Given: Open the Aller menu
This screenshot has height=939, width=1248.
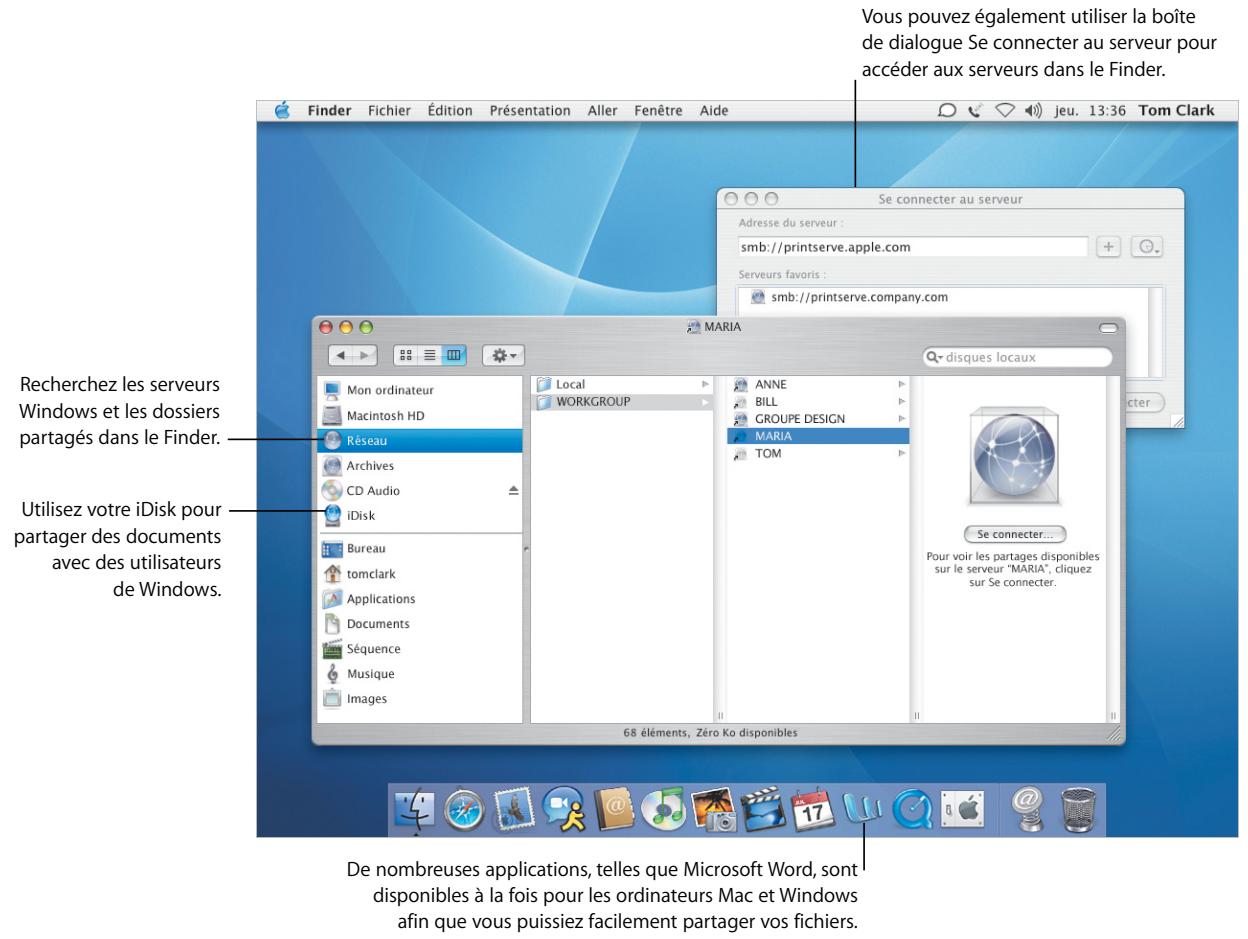Looking at the screenshot, I should (602, 111).
